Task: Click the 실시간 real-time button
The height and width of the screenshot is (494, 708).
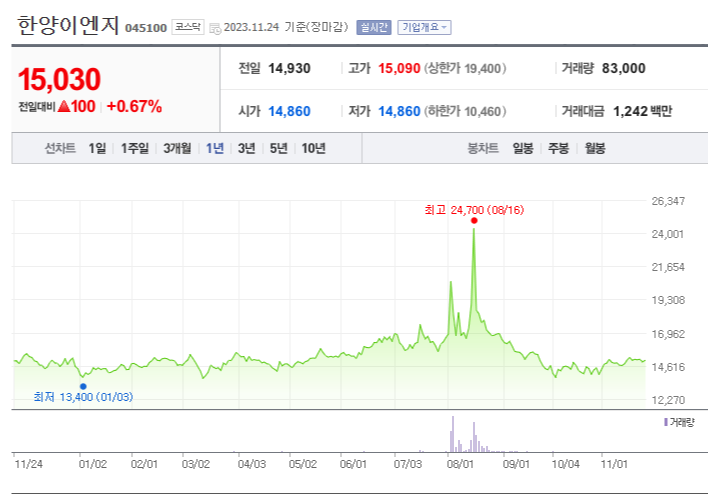Action: pyautogui.click(x=373, y=28)
